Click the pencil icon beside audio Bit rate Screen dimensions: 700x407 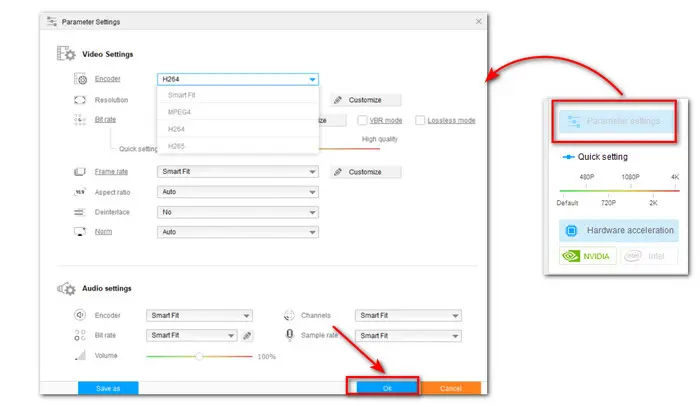[x=247, y=336]
